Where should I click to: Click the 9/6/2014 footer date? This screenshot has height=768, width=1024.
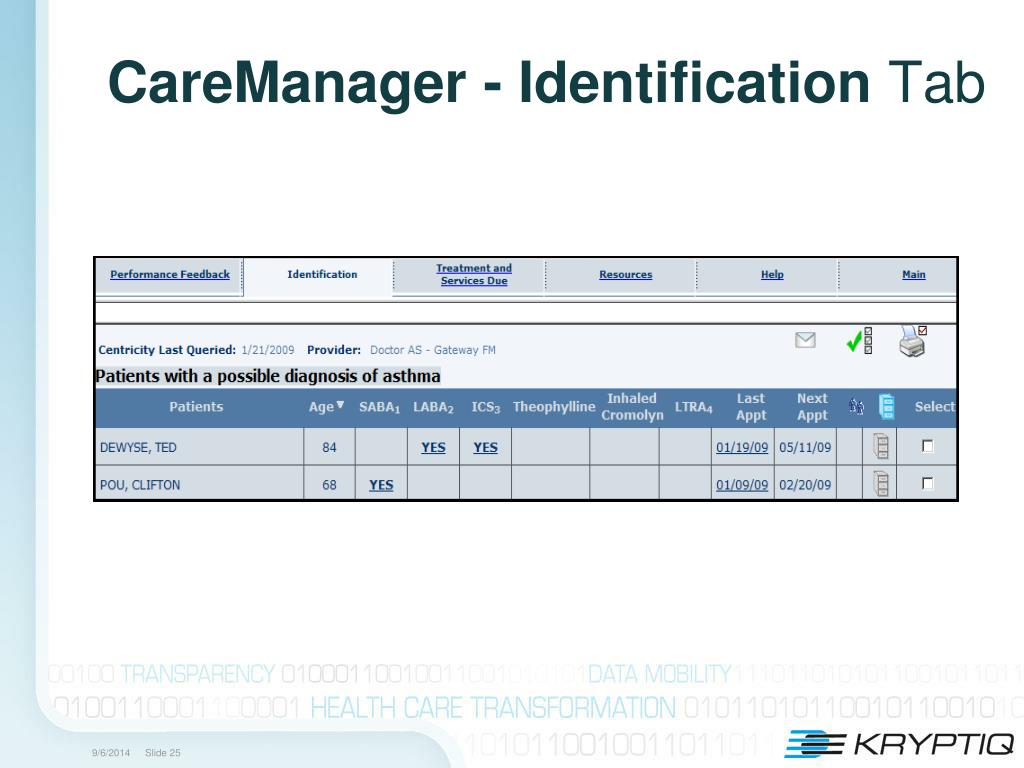[x=111, y=752]
